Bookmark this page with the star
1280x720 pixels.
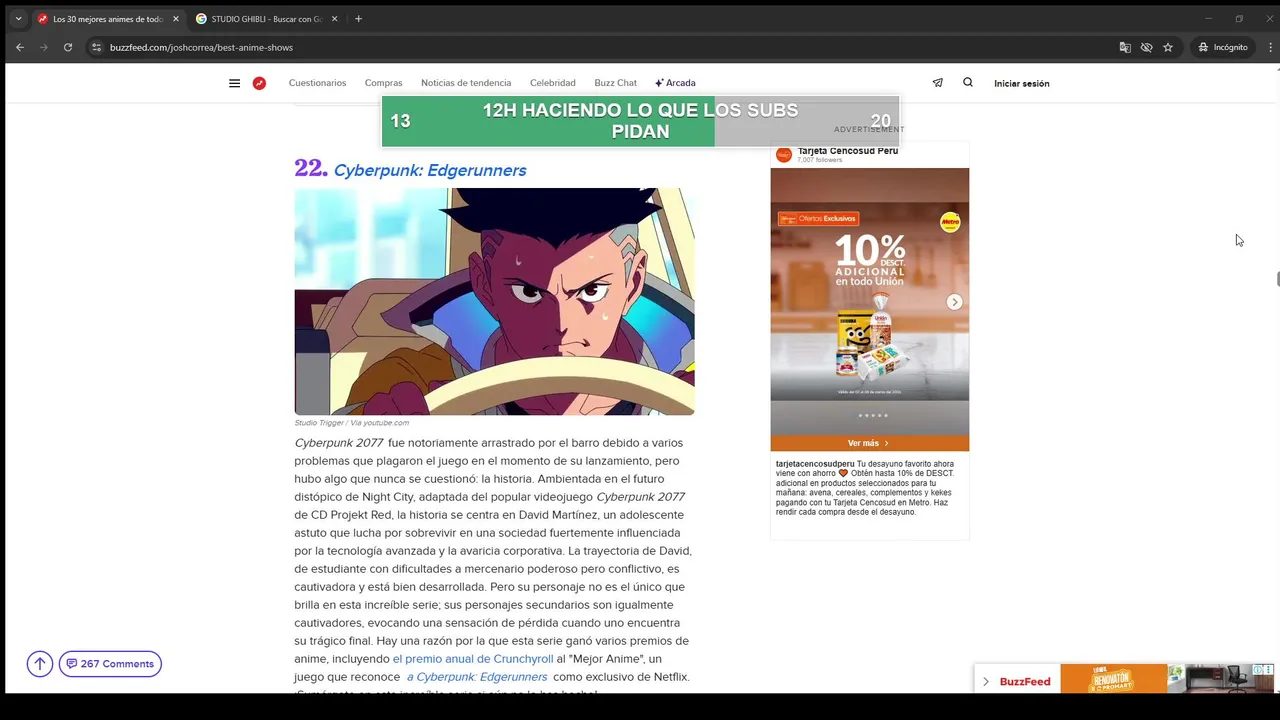click(x=1168, y=47)
